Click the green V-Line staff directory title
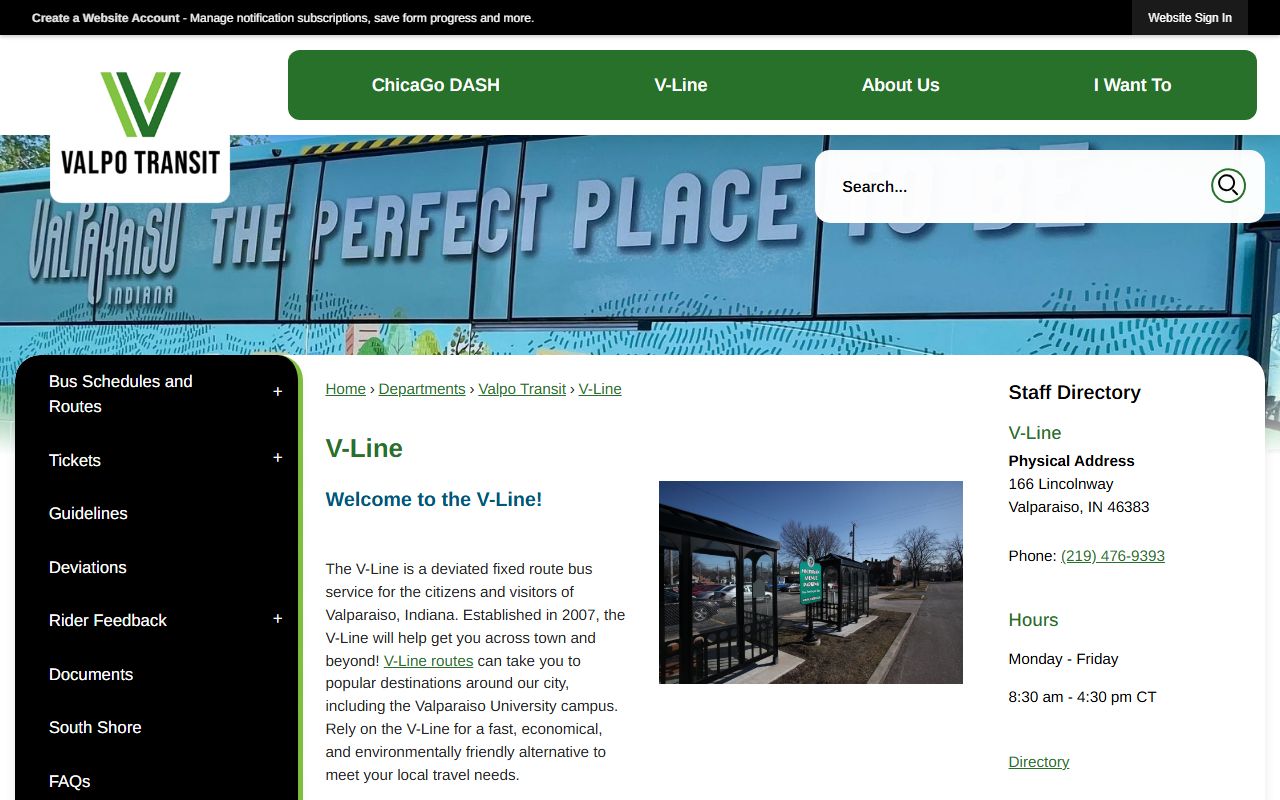Screen dimensions: 1280x800 1035,433
